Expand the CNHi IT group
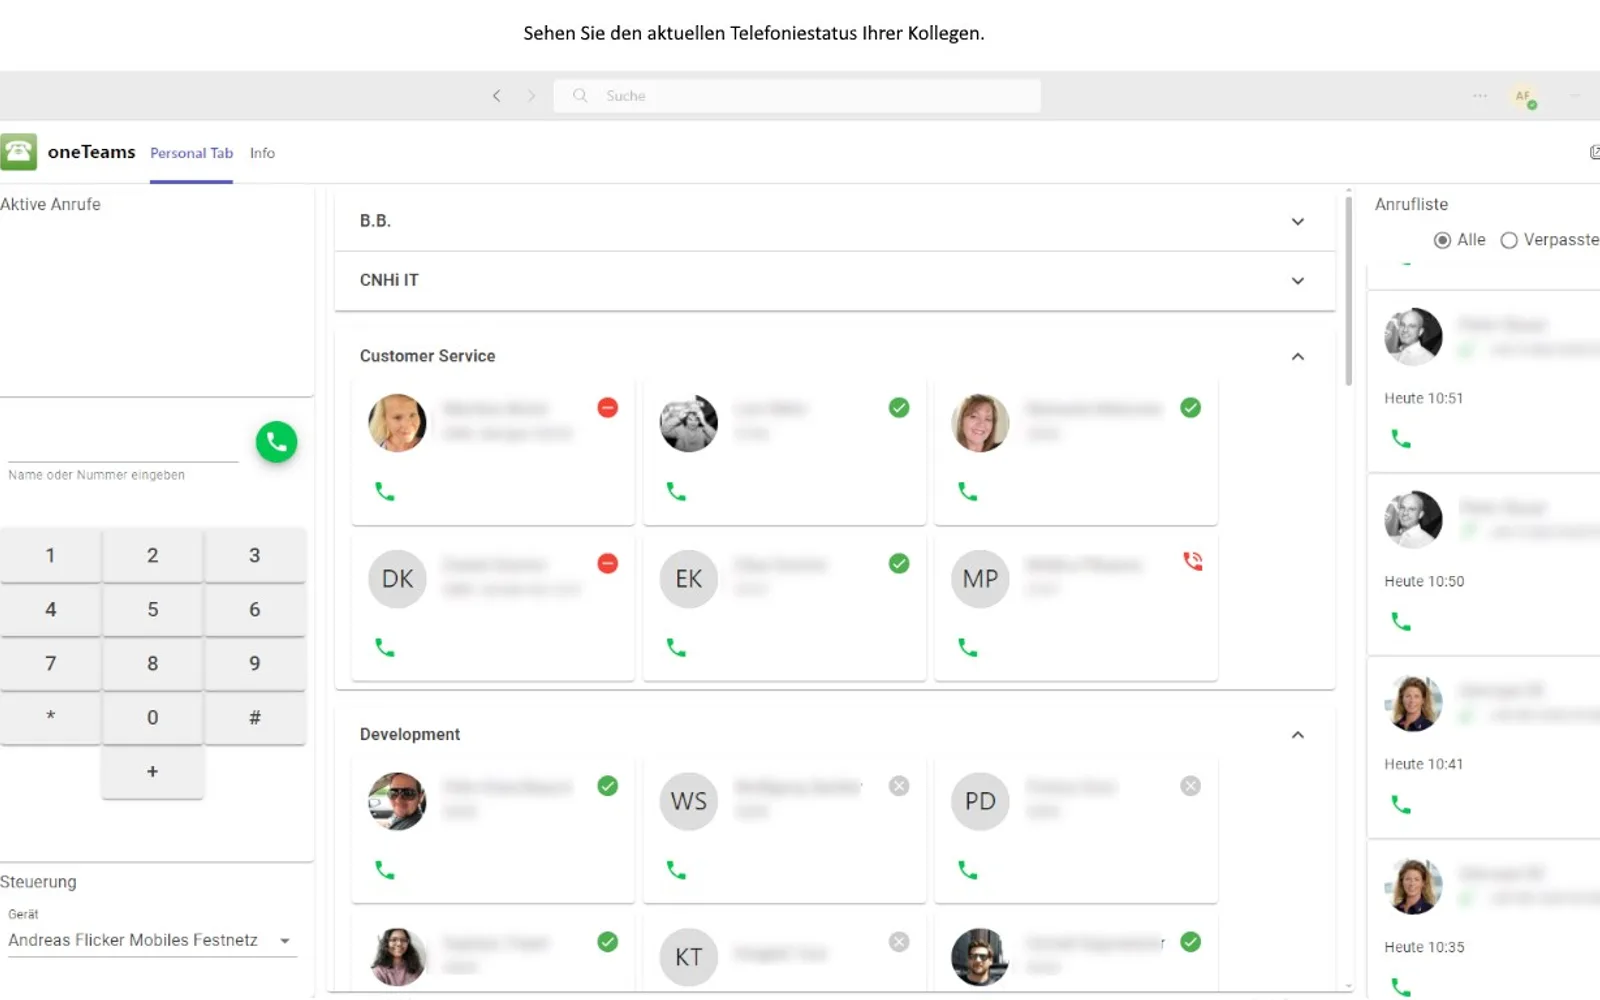This screenshot has height=1000, width=1600. point(835,281)
